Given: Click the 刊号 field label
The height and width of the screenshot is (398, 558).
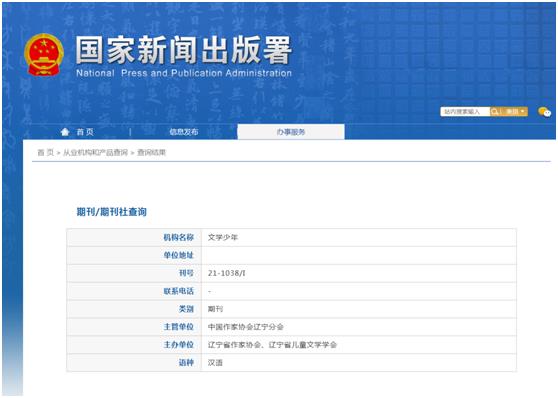Looking at the screenshot, I should coord(186,273).
